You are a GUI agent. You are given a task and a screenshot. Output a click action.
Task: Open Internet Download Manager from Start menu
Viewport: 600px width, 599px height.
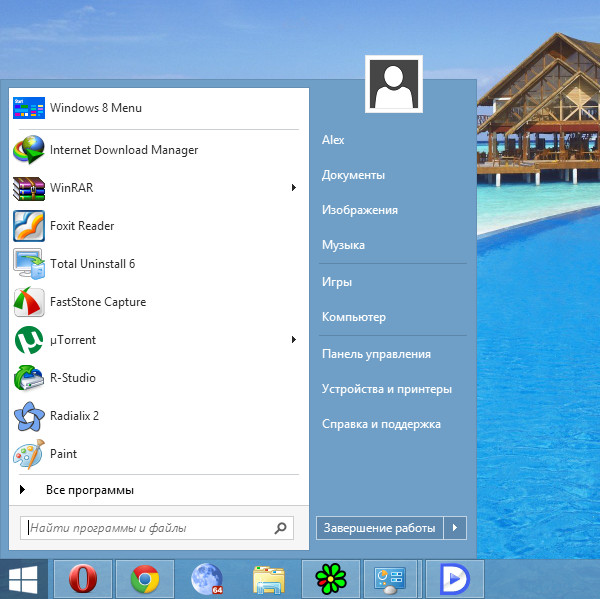[x=123, y=150]
